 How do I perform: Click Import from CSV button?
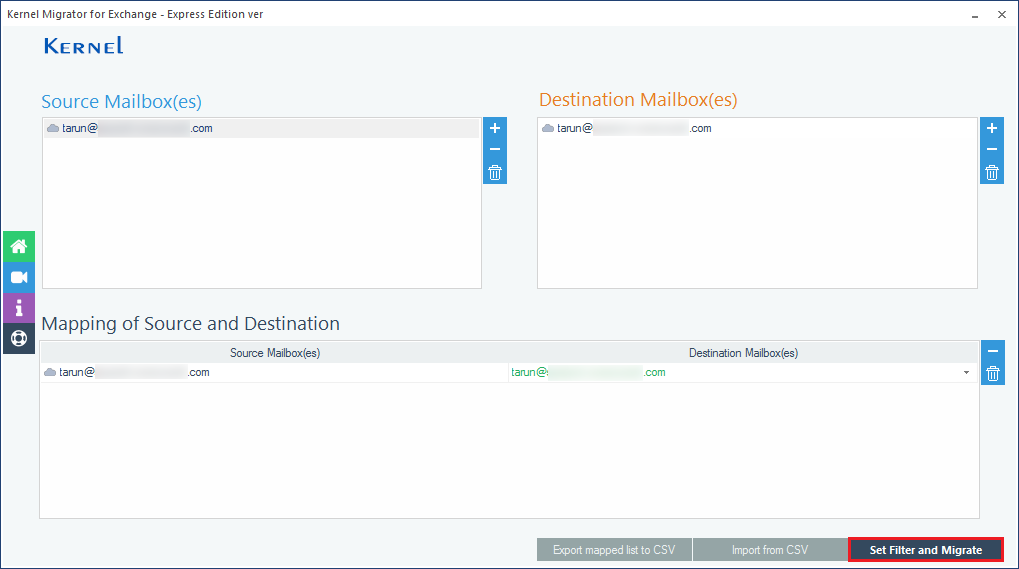pyautogui.click(x=769, y=550)
